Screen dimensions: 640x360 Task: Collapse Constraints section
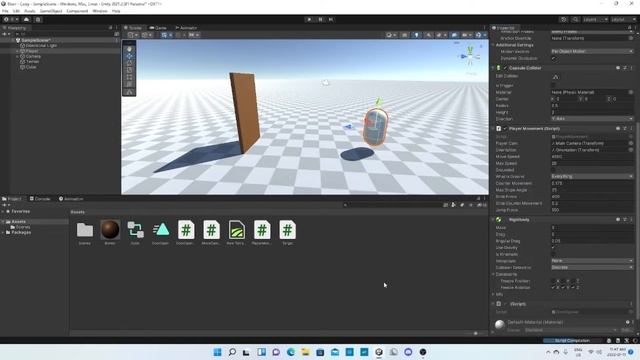click(x=493, y=274)
